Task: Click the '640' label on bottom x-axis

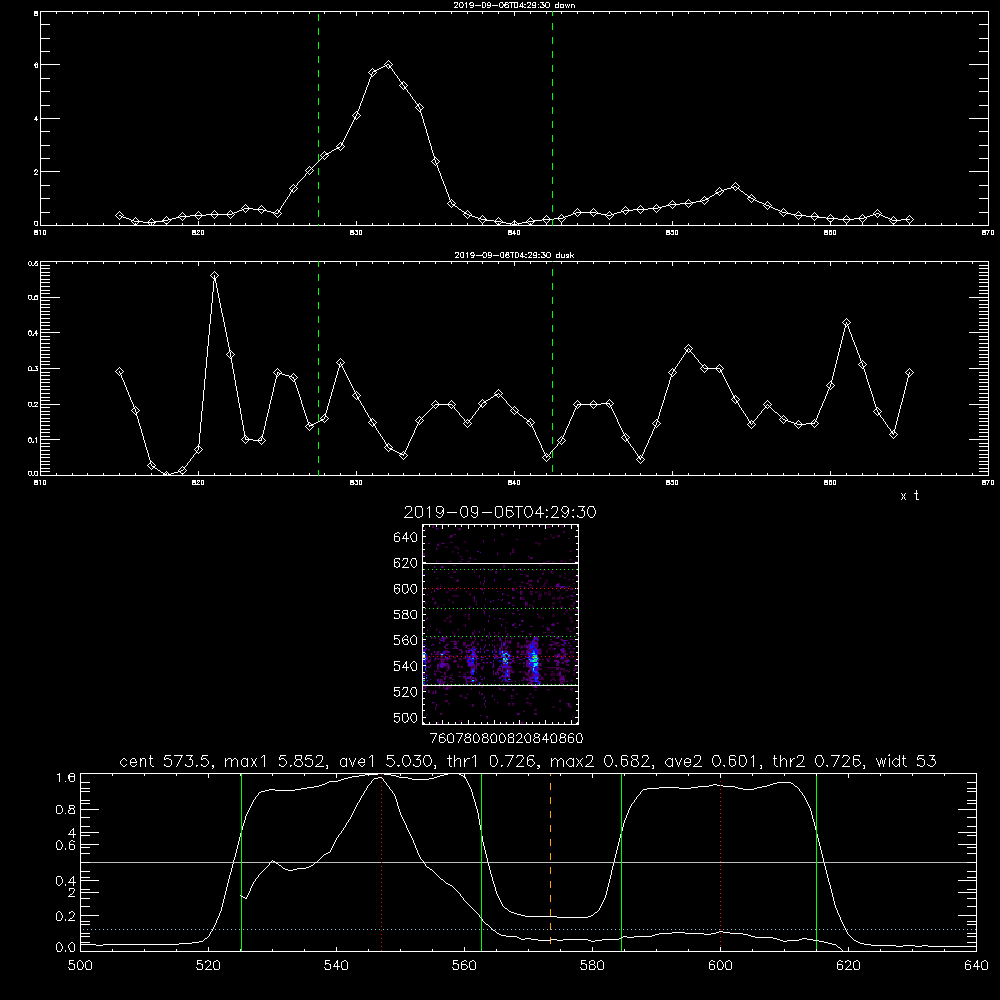Action: pyautogui.click(x=976, y=966)
